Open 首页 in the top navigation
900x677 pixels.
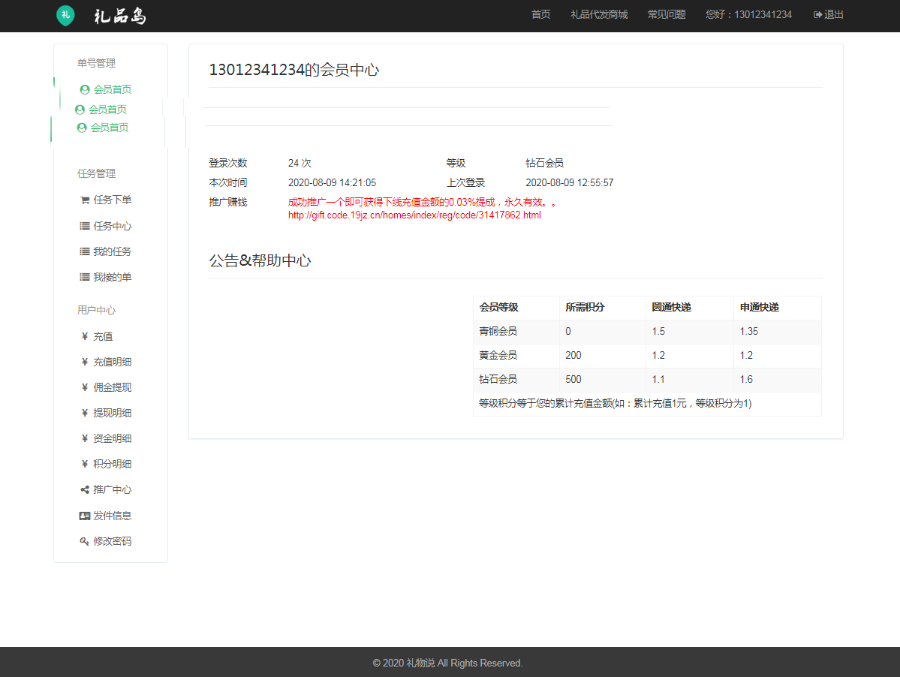540,15
